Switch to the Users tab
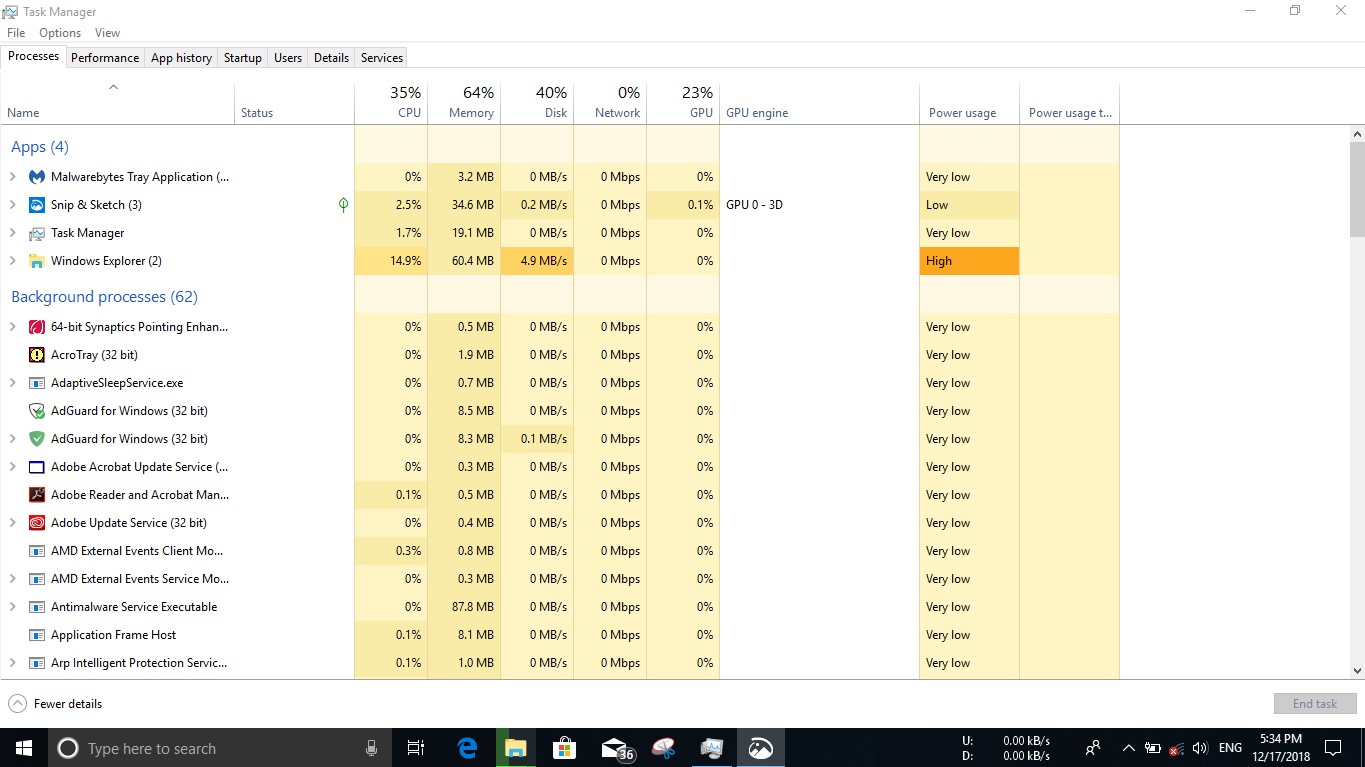This screenshot has height=767, width=1365. (x=288, y=58)
